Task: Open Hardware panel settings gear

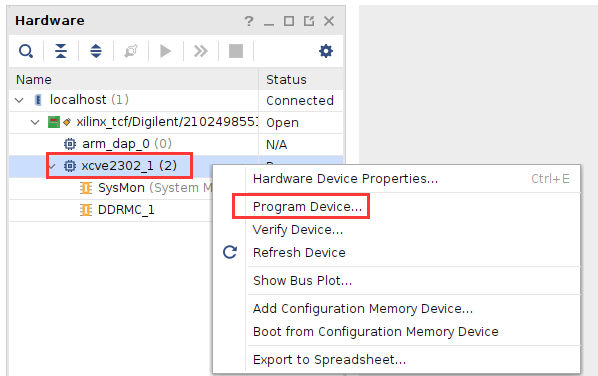Action: pyautogui.click(x=326, y=51)
